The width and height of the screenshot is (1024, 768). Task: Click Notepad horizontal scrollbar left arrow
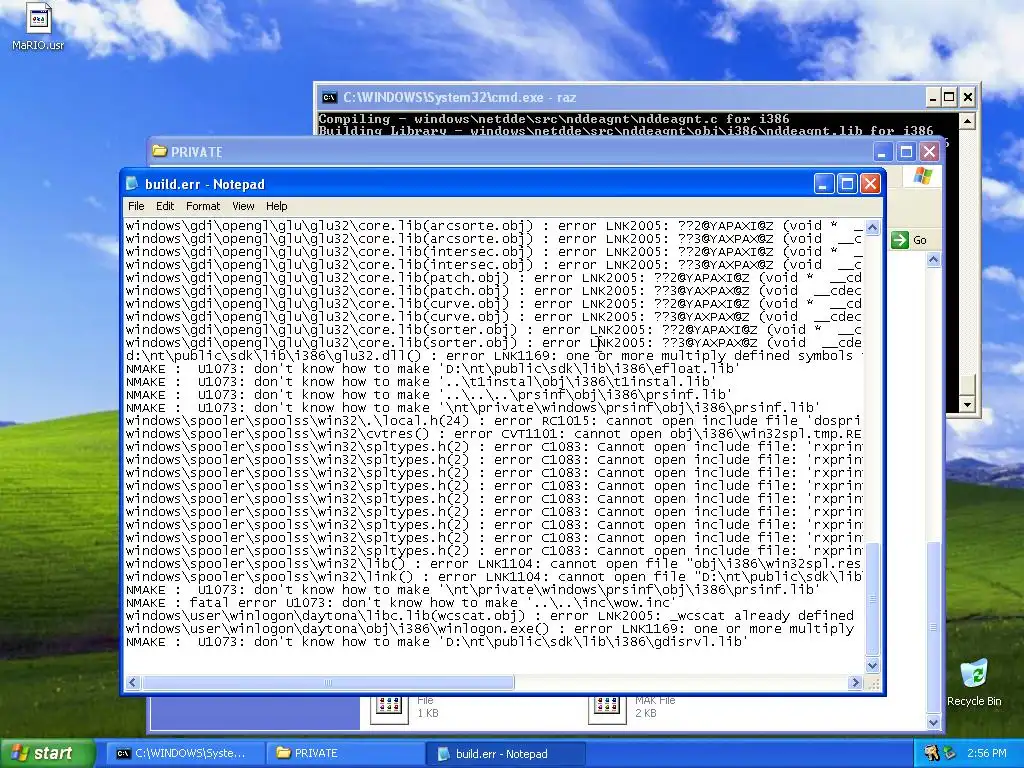(x=133, y=682)
